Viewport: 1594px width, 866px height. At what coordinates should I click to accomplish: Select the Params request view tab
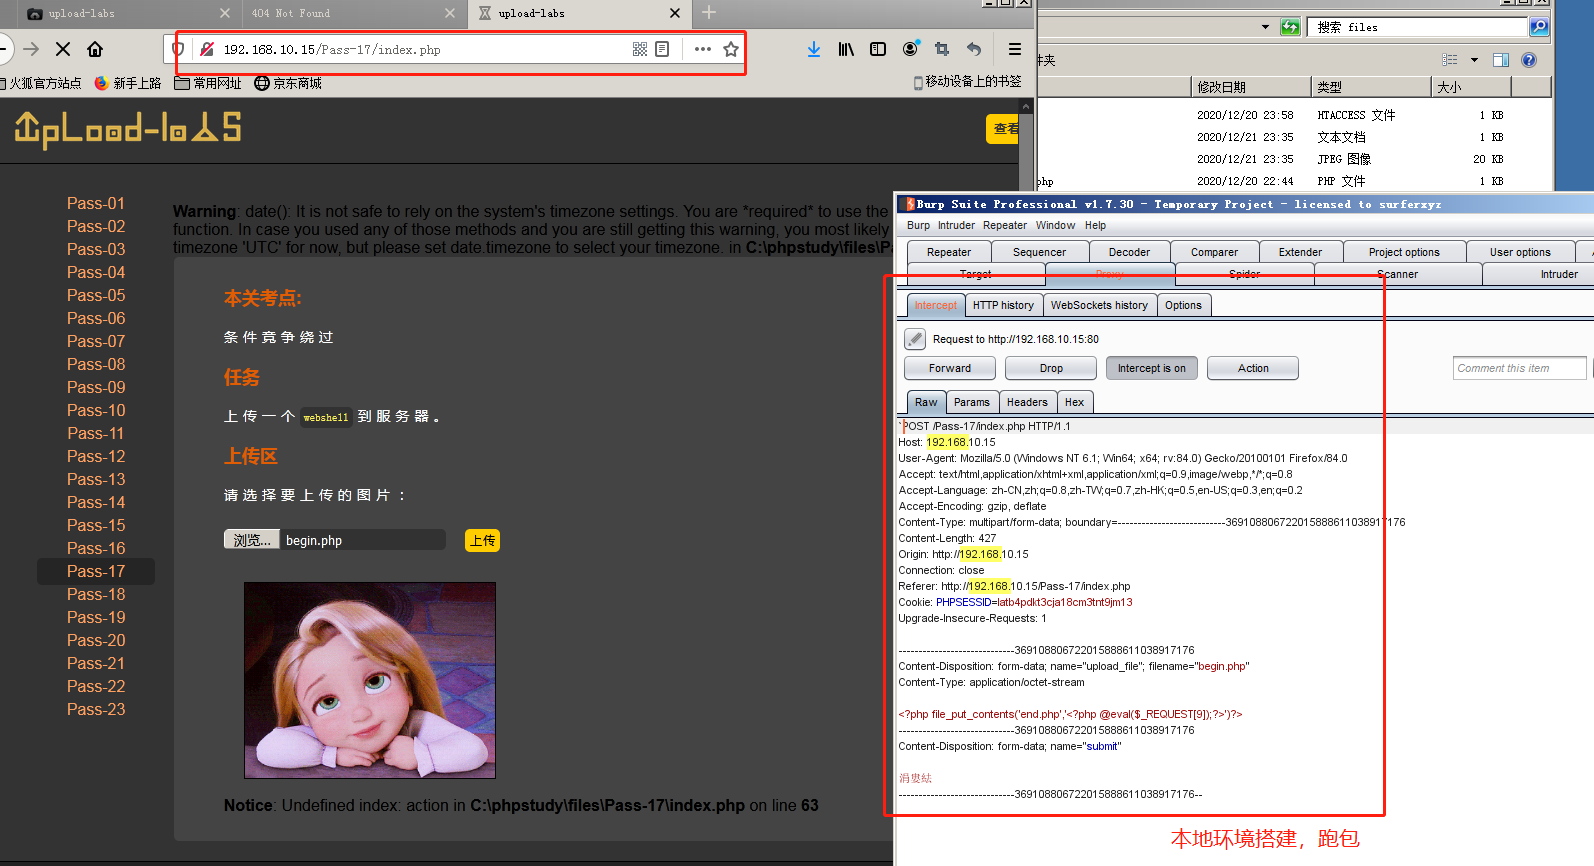(x=971, y=402)
